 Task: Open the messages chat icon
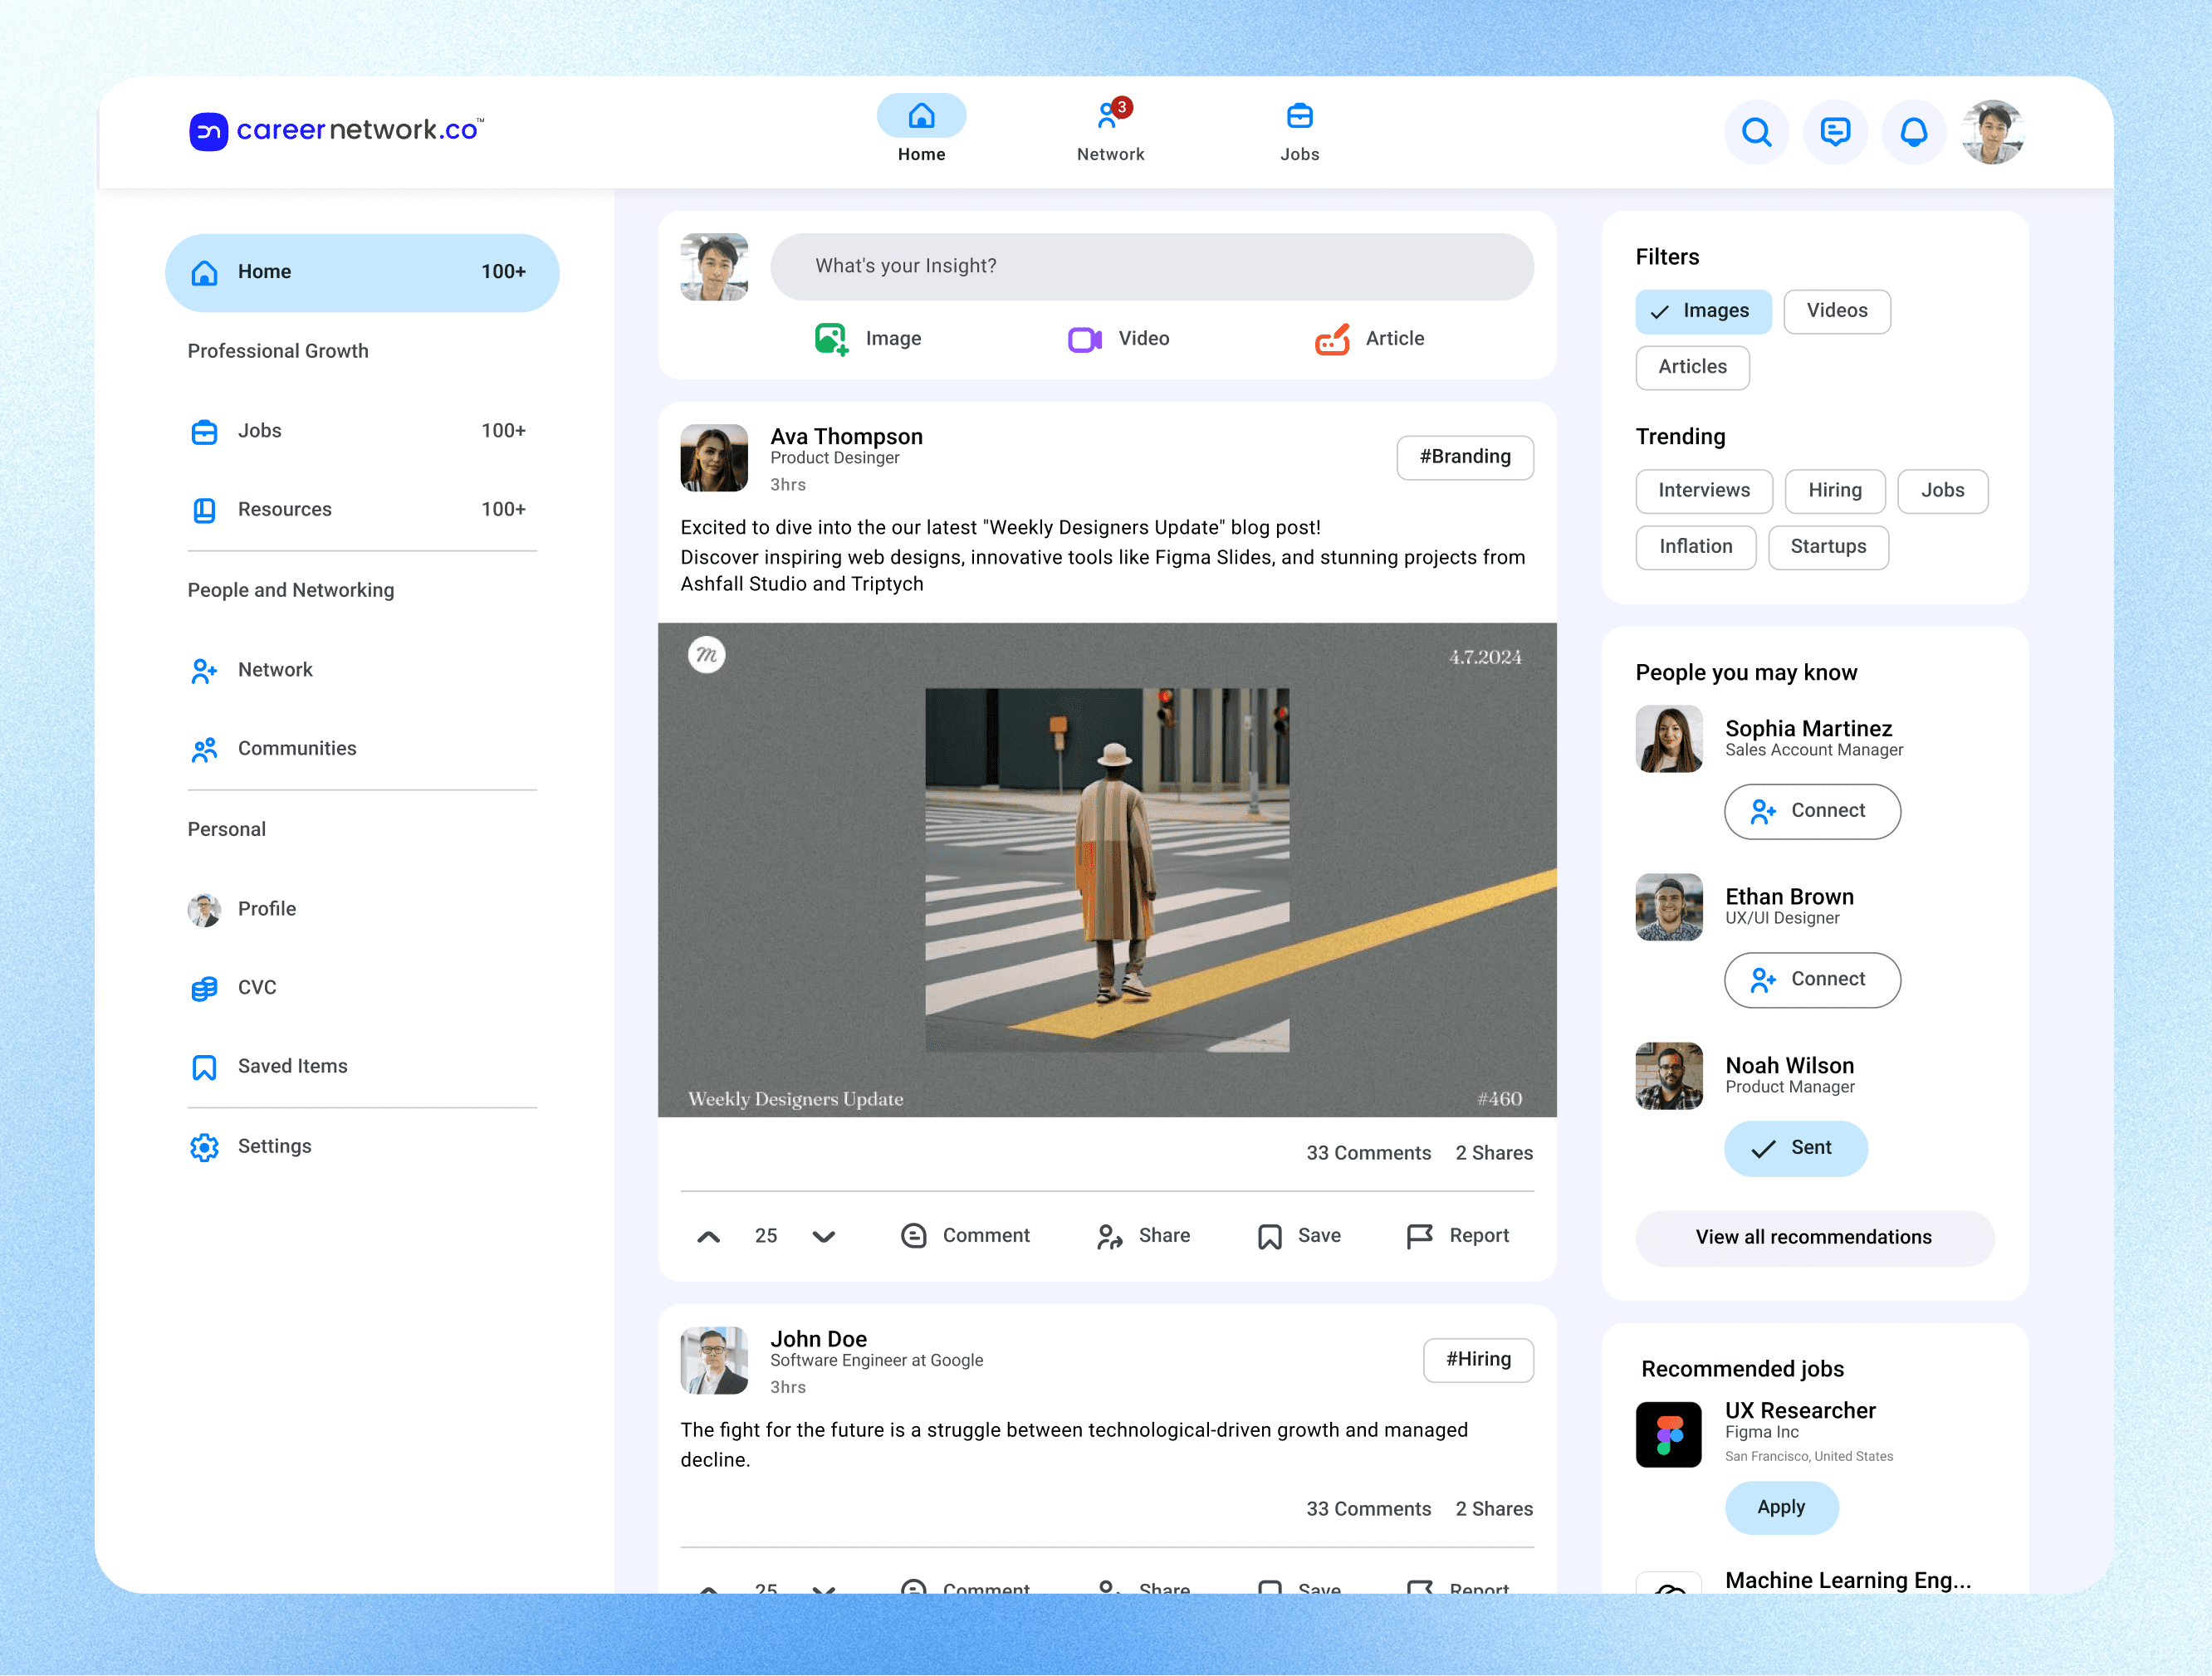pos(1835,132)
